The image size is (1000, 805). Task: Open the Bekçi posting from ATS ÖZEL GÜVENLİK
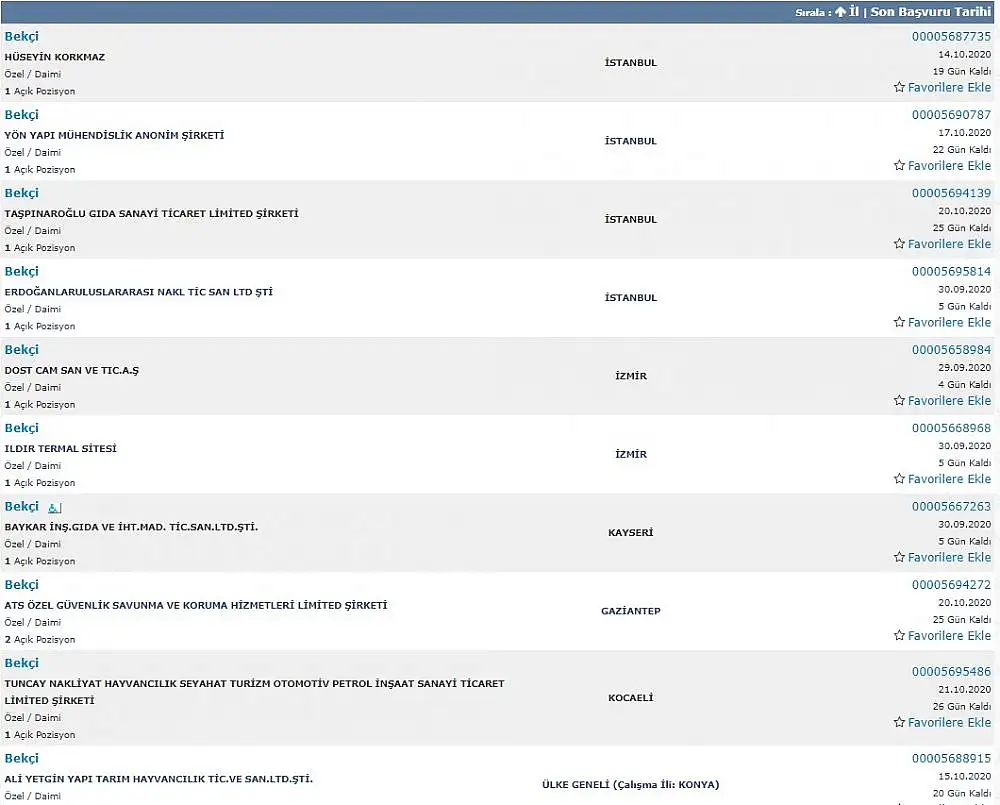[x=22, y=585]
